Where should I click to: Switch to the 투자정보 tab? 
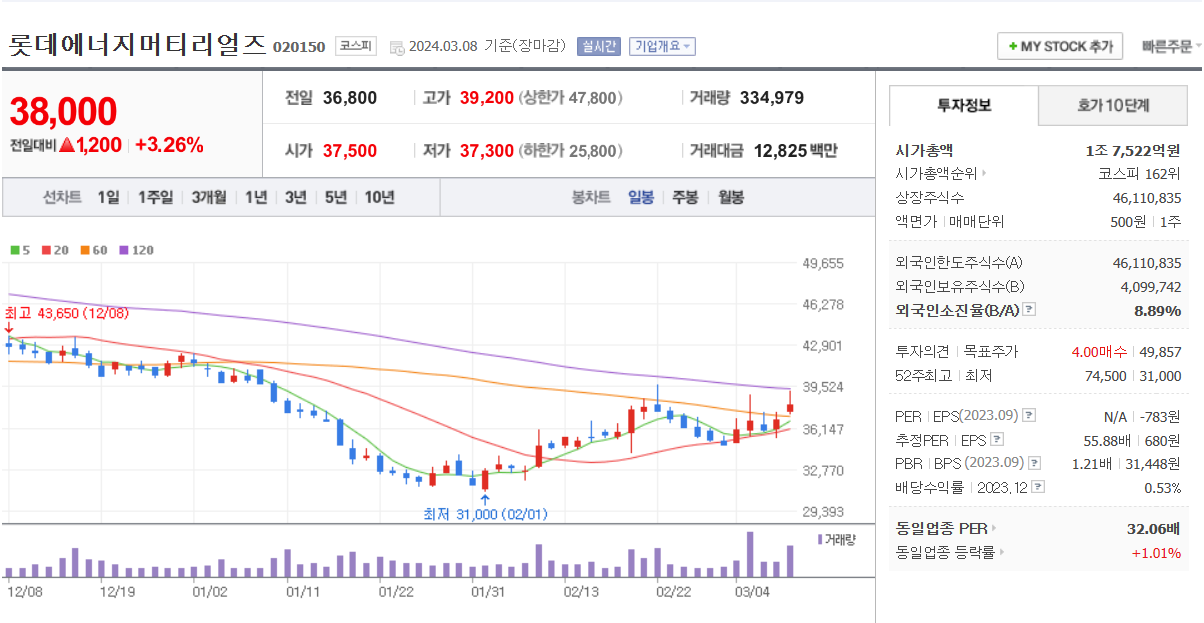click(x=964, y=105)
